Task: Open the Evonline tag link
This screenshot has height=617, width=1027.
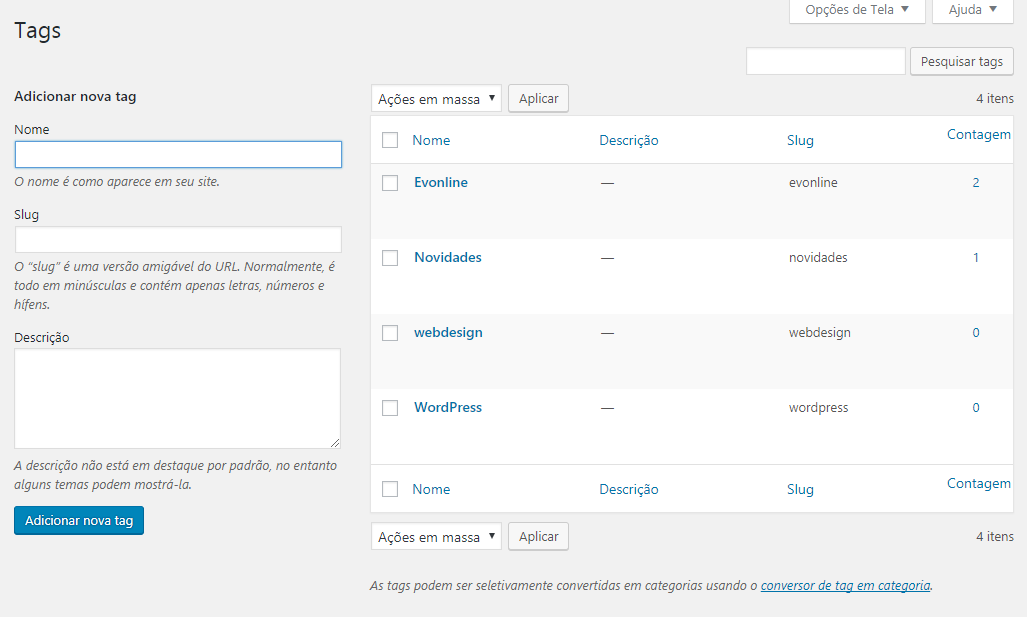Action: coord(441,182)
